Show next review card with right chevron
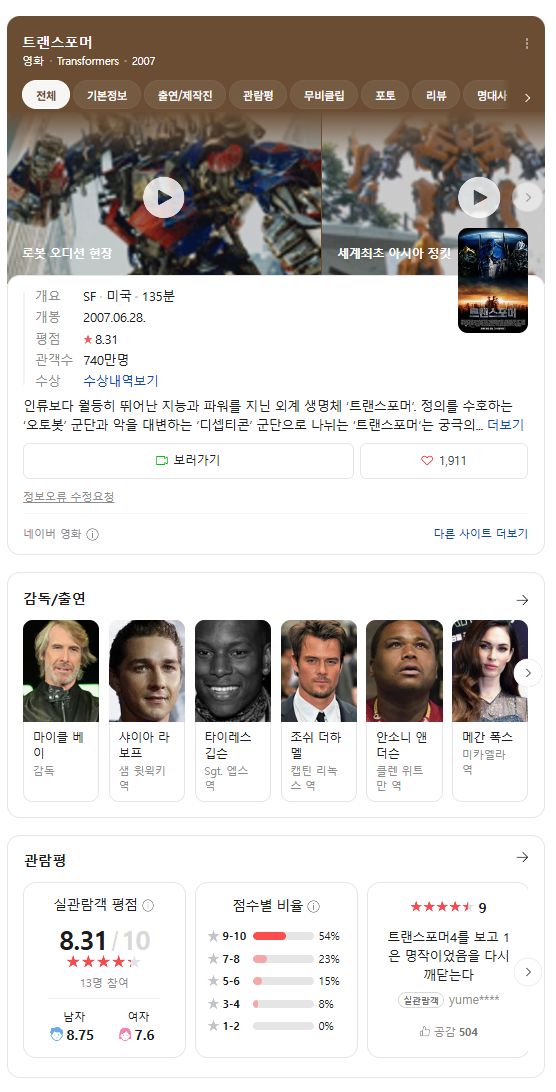556x1092 pixels. click(x=528, y=972)
